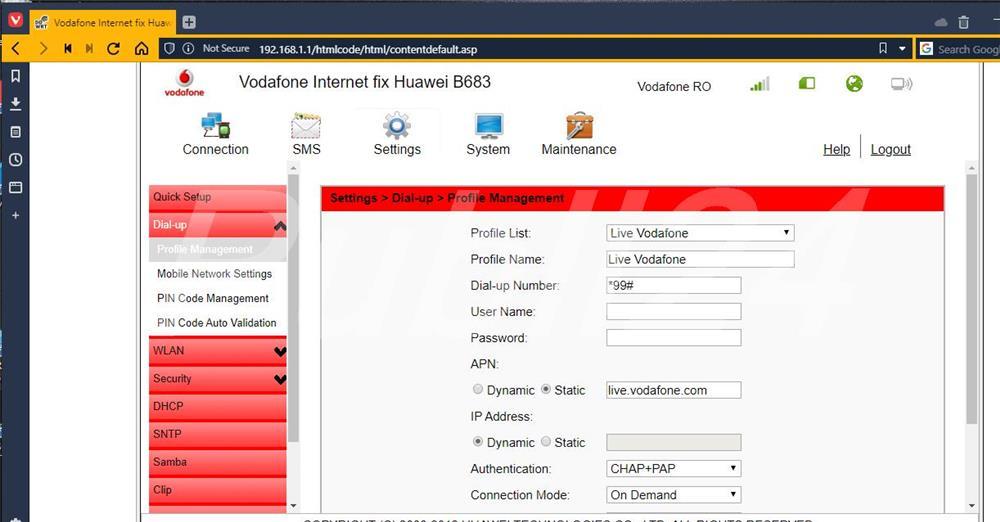
Task: Open the closed tabs trash icon
Action: click(x=964, y=22)
